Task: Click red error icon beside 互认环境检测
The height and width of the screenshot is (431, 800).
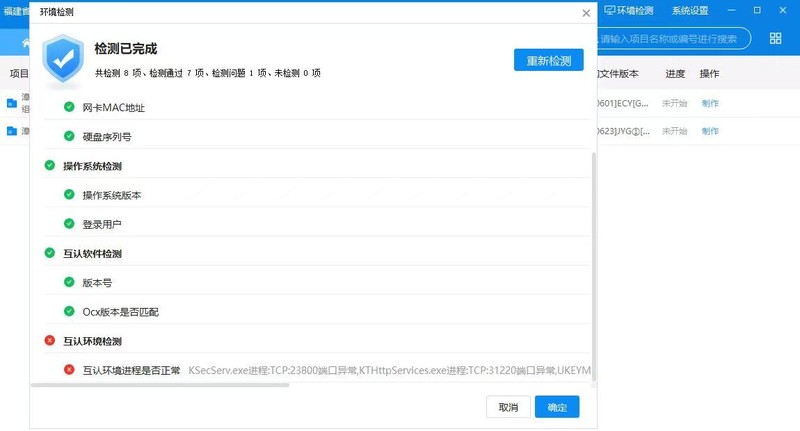Action: 49,340
